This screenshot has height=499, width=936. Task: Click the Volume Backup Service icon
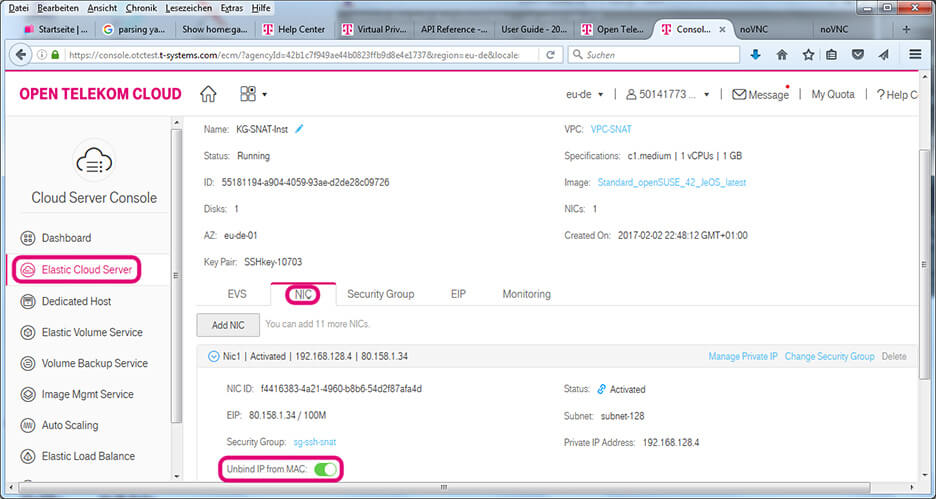[27, 364]
